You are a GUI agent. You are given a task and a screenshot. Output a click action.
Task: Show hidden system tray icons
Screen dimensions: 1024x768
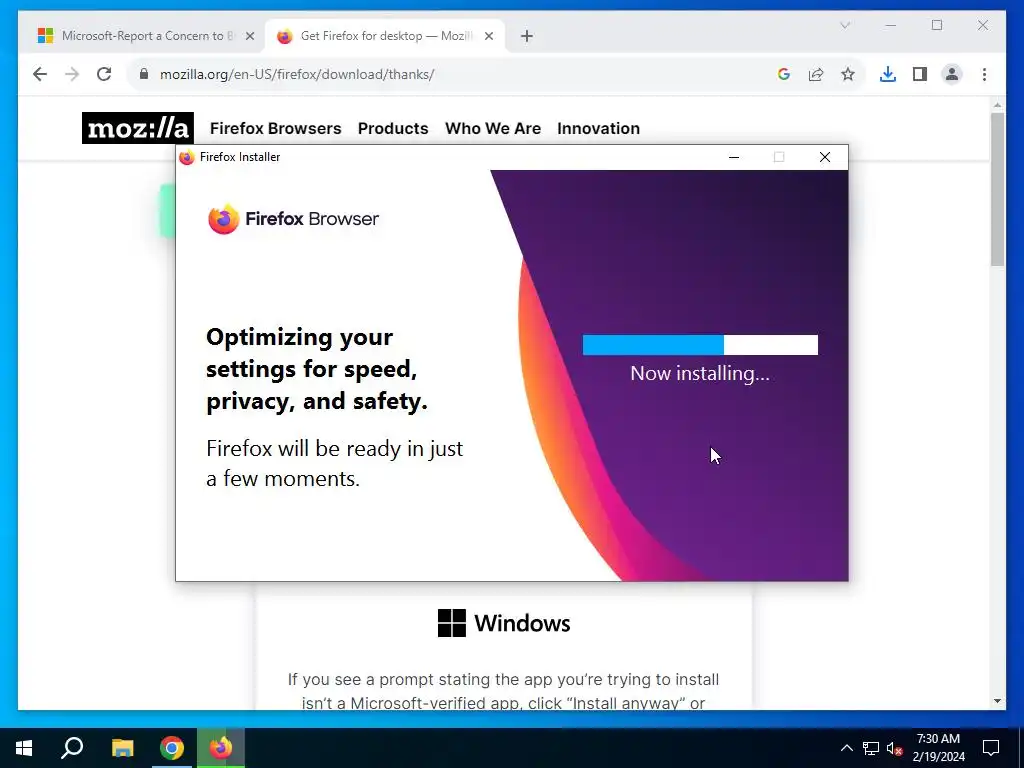tap(846, 748)
